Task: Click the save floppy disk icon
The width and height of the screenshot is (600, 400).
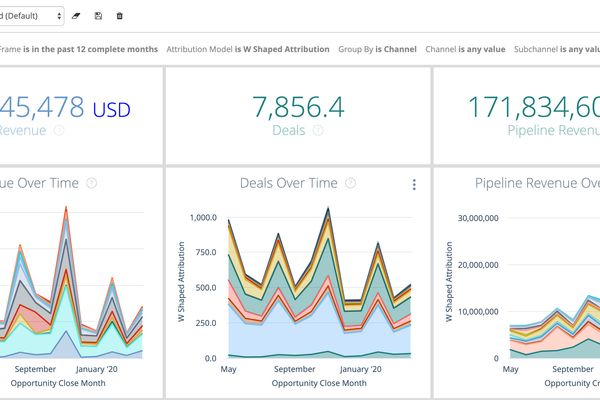Action: [98, 16]
